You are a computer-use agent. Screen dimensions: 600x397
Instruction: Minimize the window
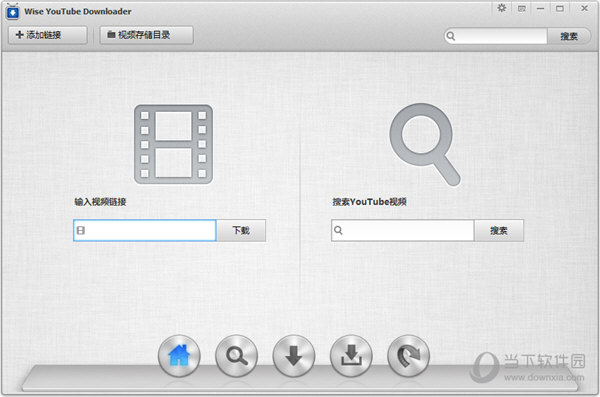click(540, 8)
